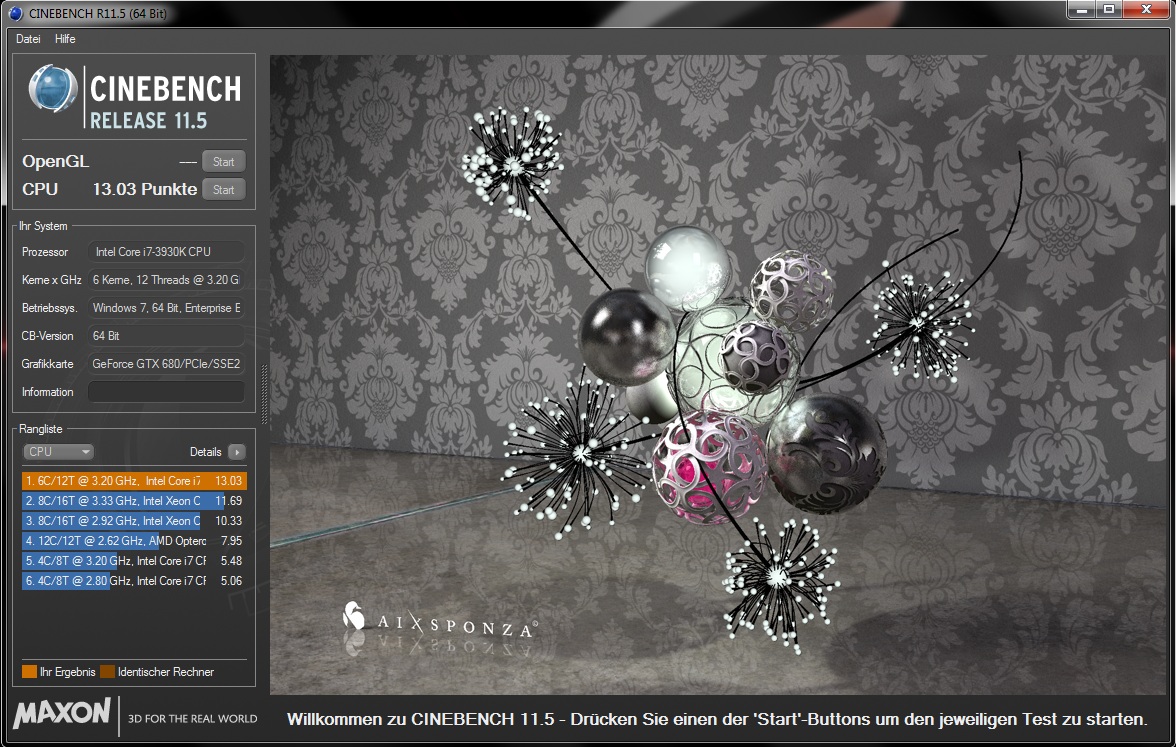1176x747 pixels.
Task: Maximize the Cinebench window
Action: tap(1108, 10)
